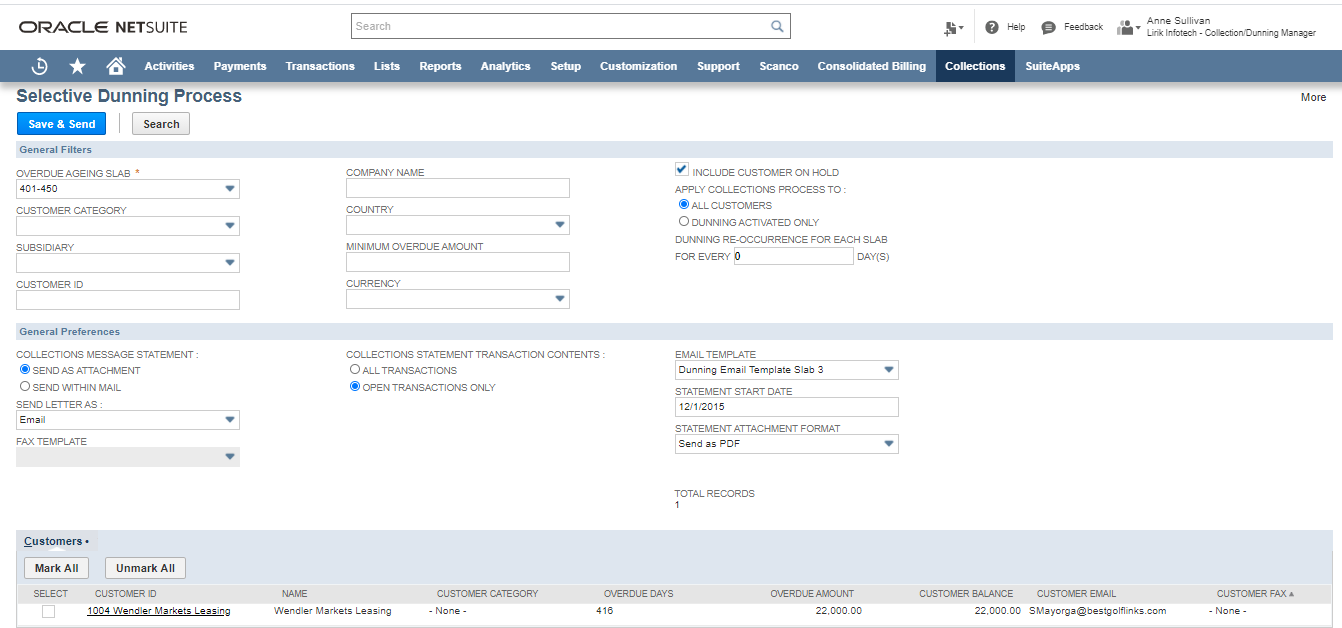This screenshot has height=628, width=1342.
Task: Open the Support menu
Action: coord(718,66)
